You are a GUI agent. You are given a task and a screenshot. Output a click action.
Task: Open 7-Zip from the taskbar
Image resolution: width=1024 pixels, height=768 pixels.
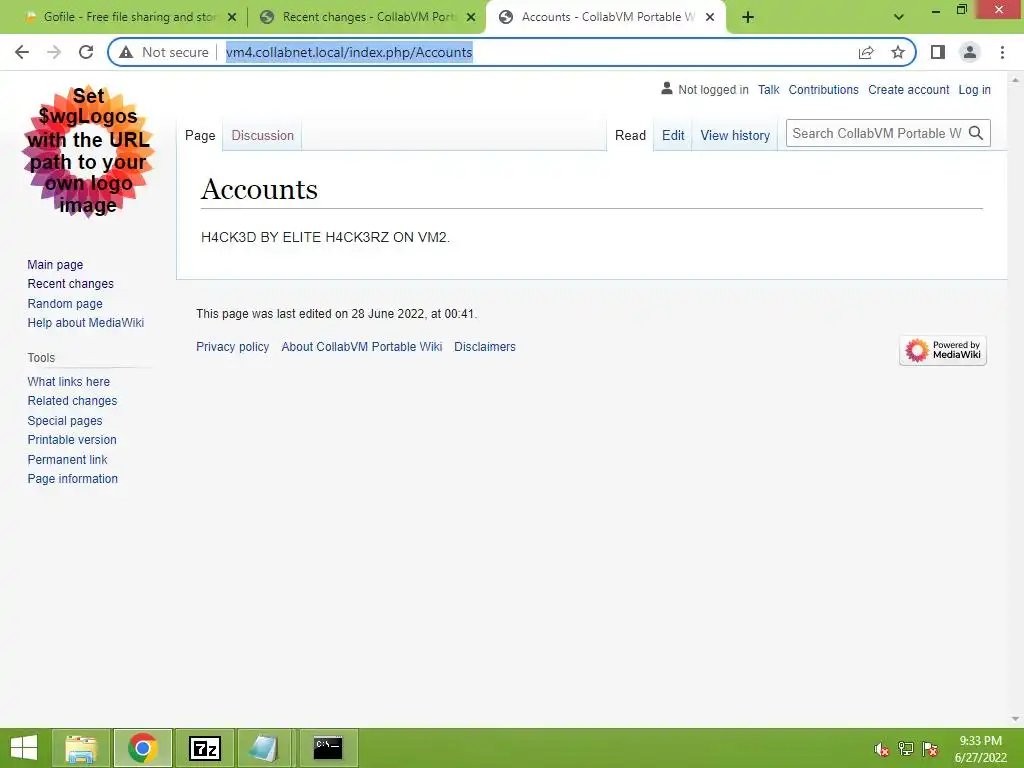(x=204, y=748)
